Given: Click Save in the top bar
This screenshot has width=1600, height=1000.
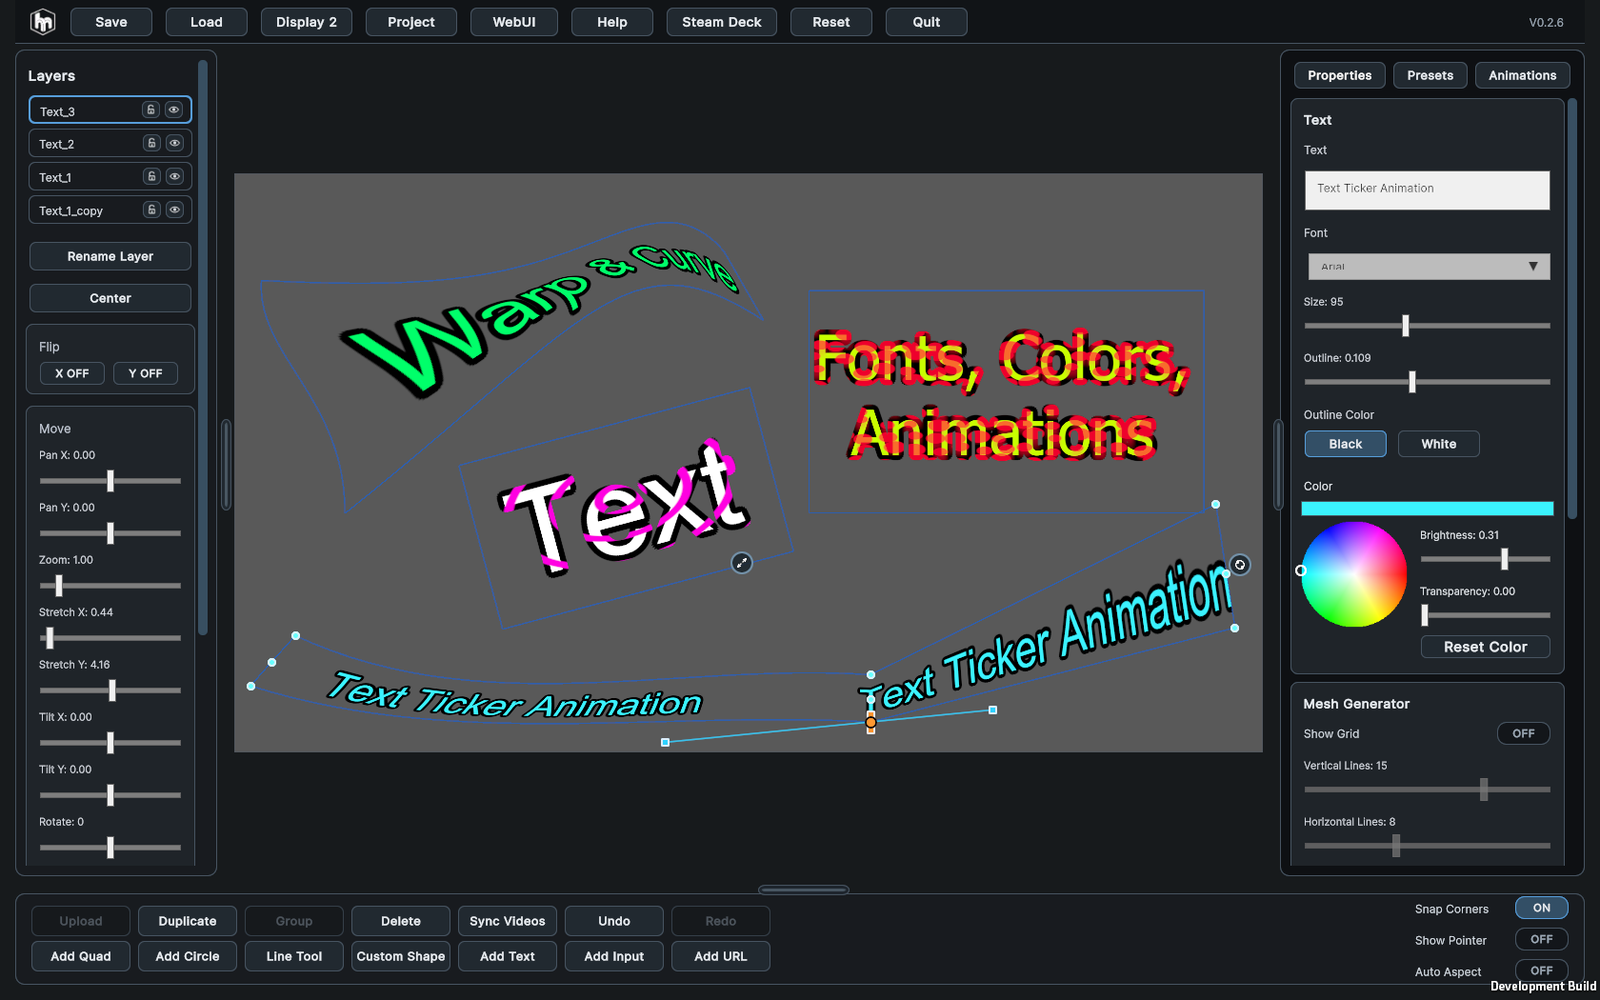Looking at the screenshot, I should [x=111, y=22].
